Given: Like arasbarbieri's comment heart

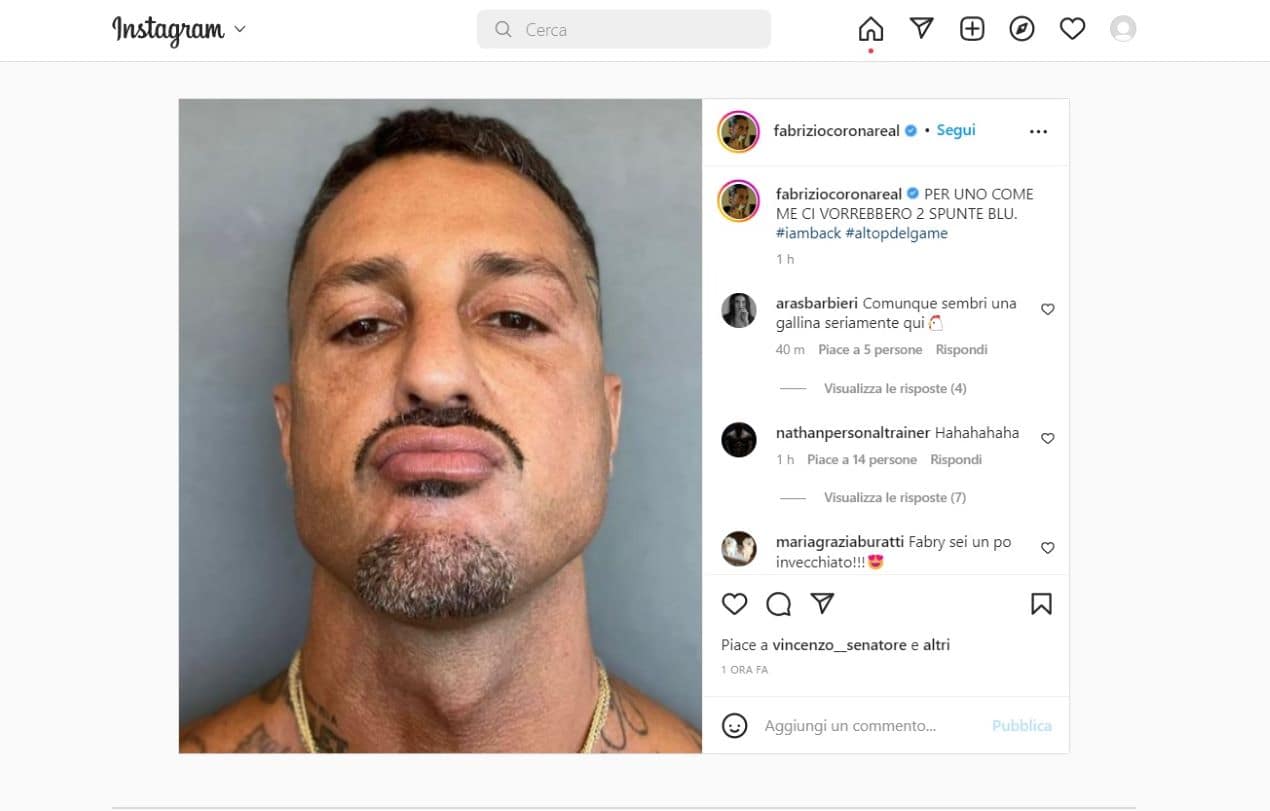Looking at the screenshot, I should point(1048,310).
